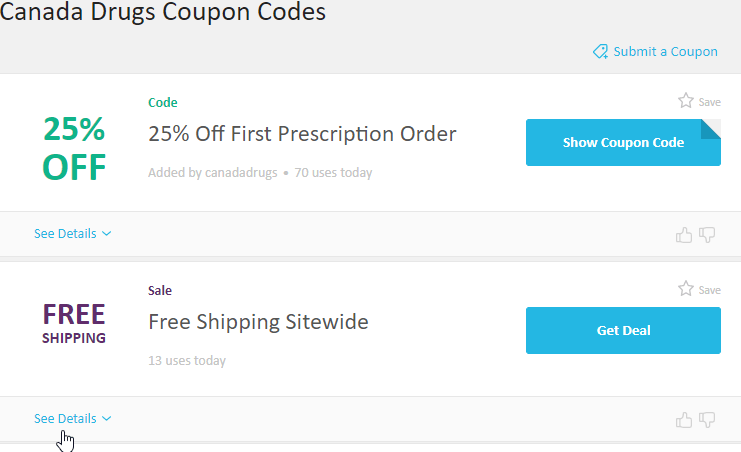Thumbs up the 25% Off First Prescription coupon
Image resolution: width=741 pixels, height=452 pixels.
click(x=684, y=235)
